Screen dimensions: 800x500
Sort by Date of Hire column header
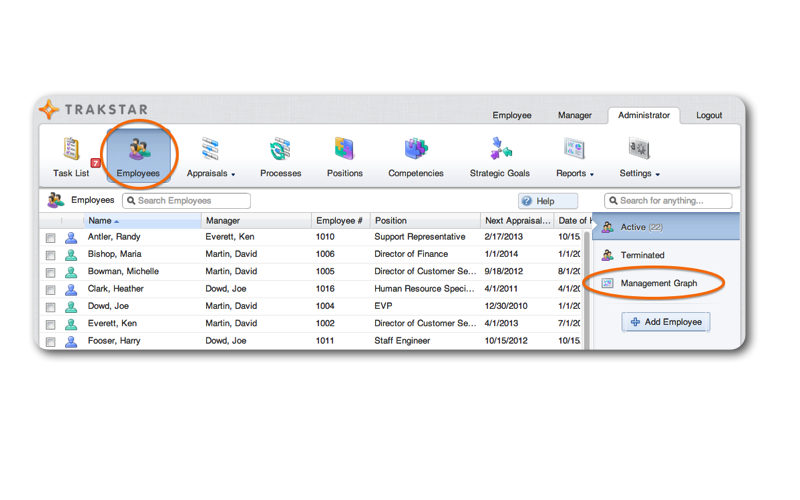[573, 220]
